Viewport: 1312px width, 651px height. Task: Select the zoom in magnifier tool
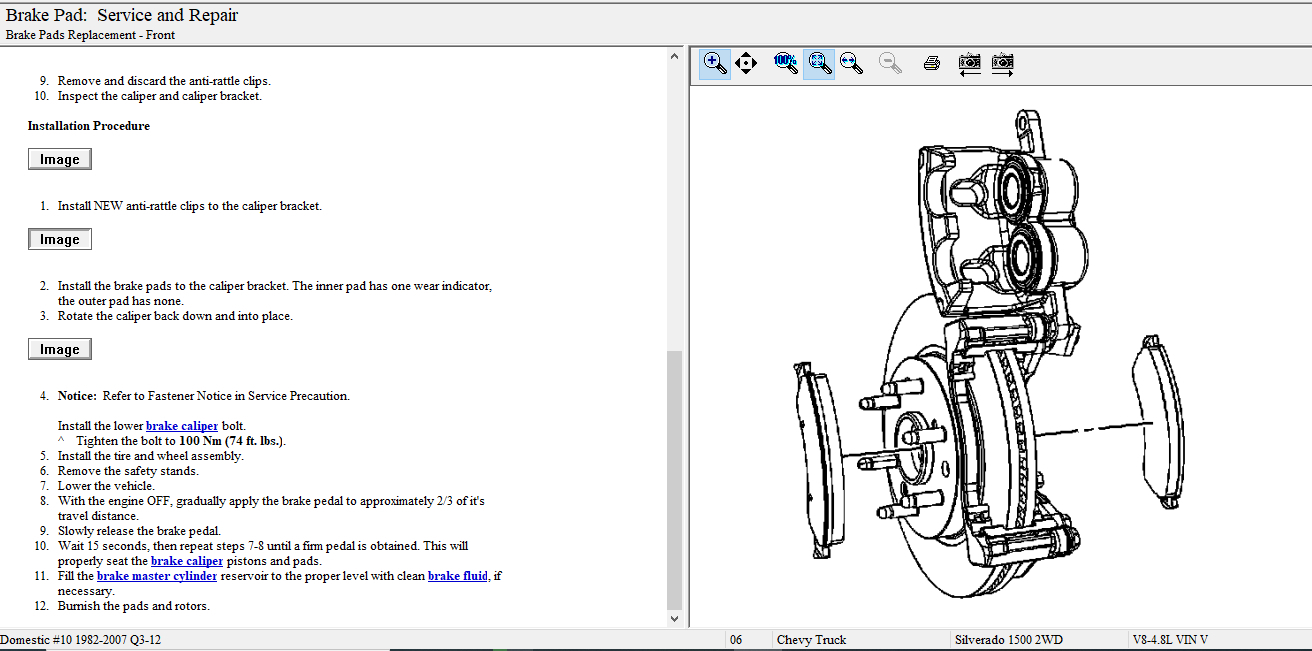[x=715, y=63]
